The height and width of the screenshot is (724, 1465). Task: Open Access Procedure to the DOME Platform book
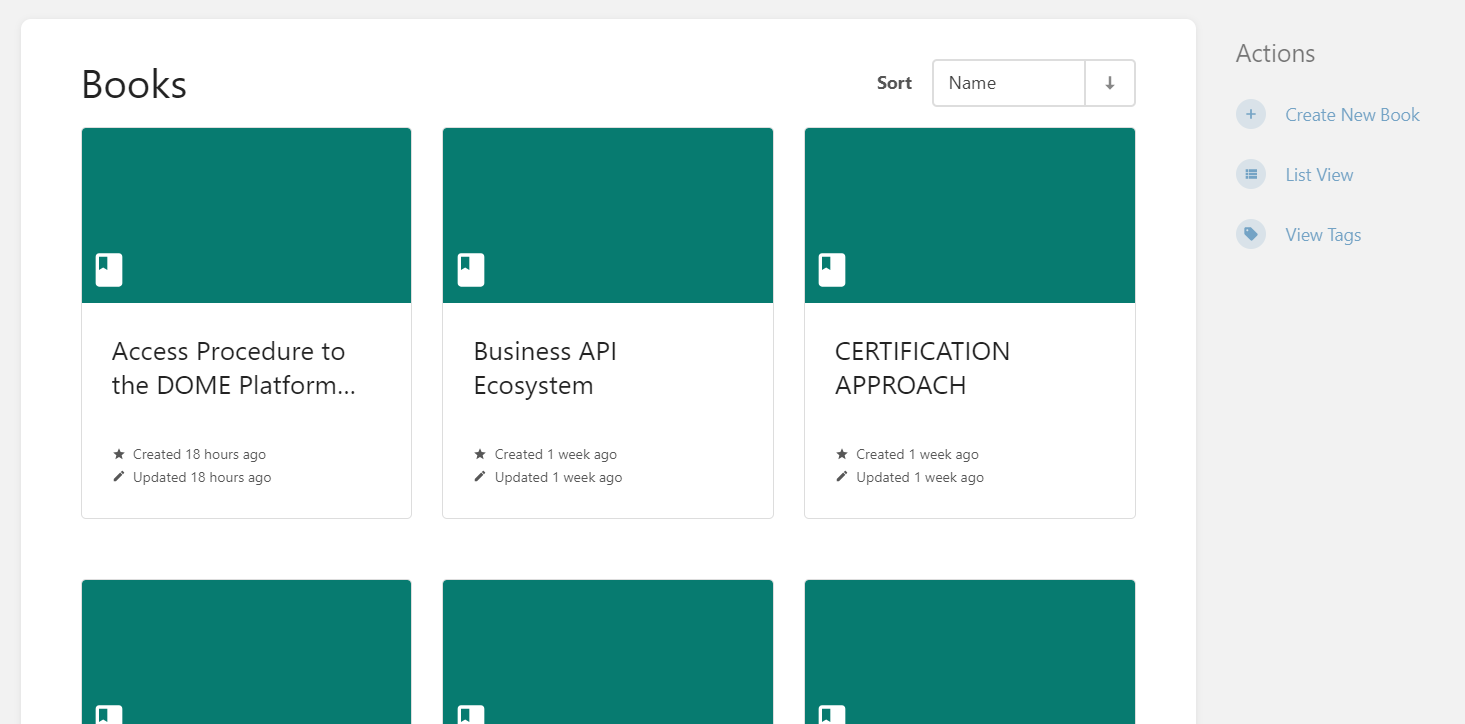coord(233,368)
